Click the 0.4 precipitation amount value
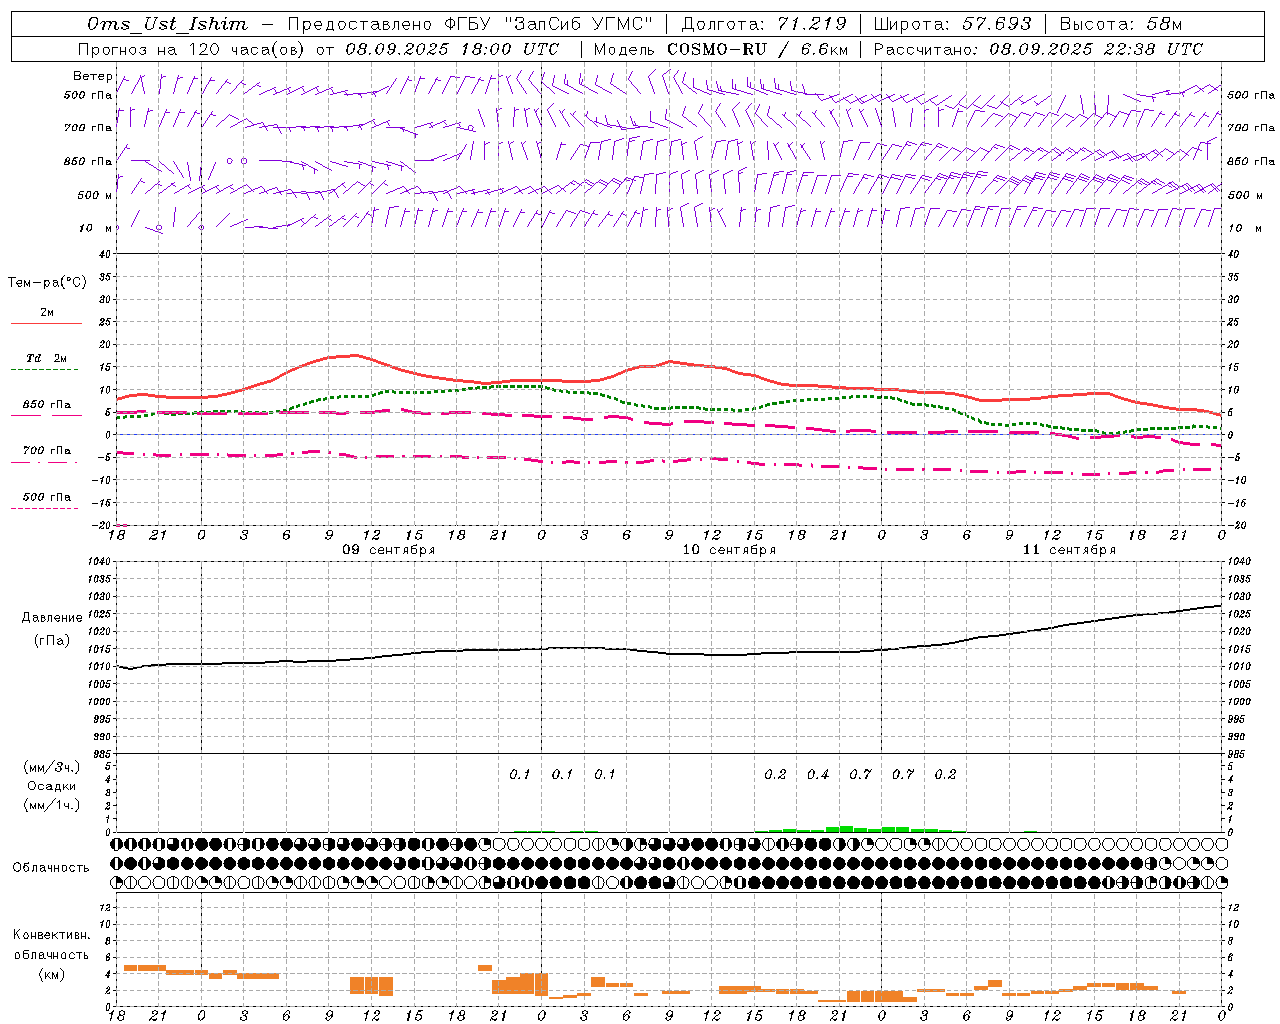The width and height of the screenshot is (1280, 1024). (818, 775)
